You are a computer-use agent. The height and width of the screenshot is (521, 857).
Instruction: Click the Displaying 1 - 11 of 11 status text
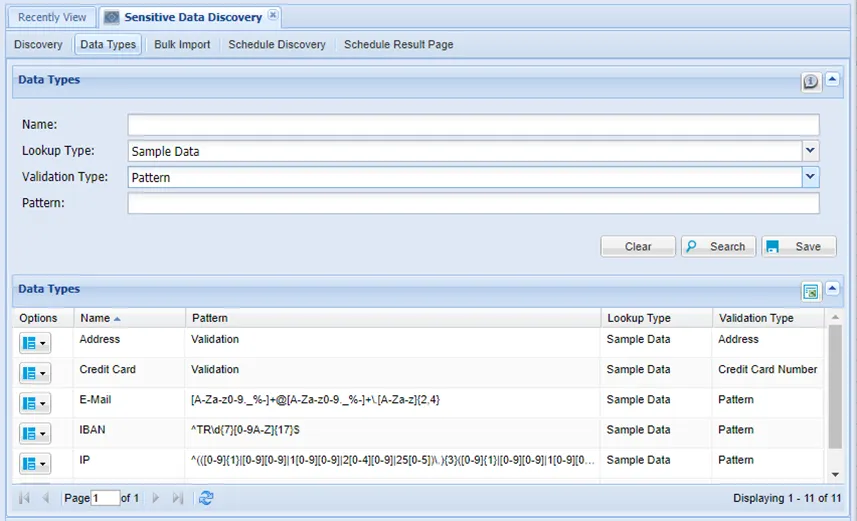[787, 498]
